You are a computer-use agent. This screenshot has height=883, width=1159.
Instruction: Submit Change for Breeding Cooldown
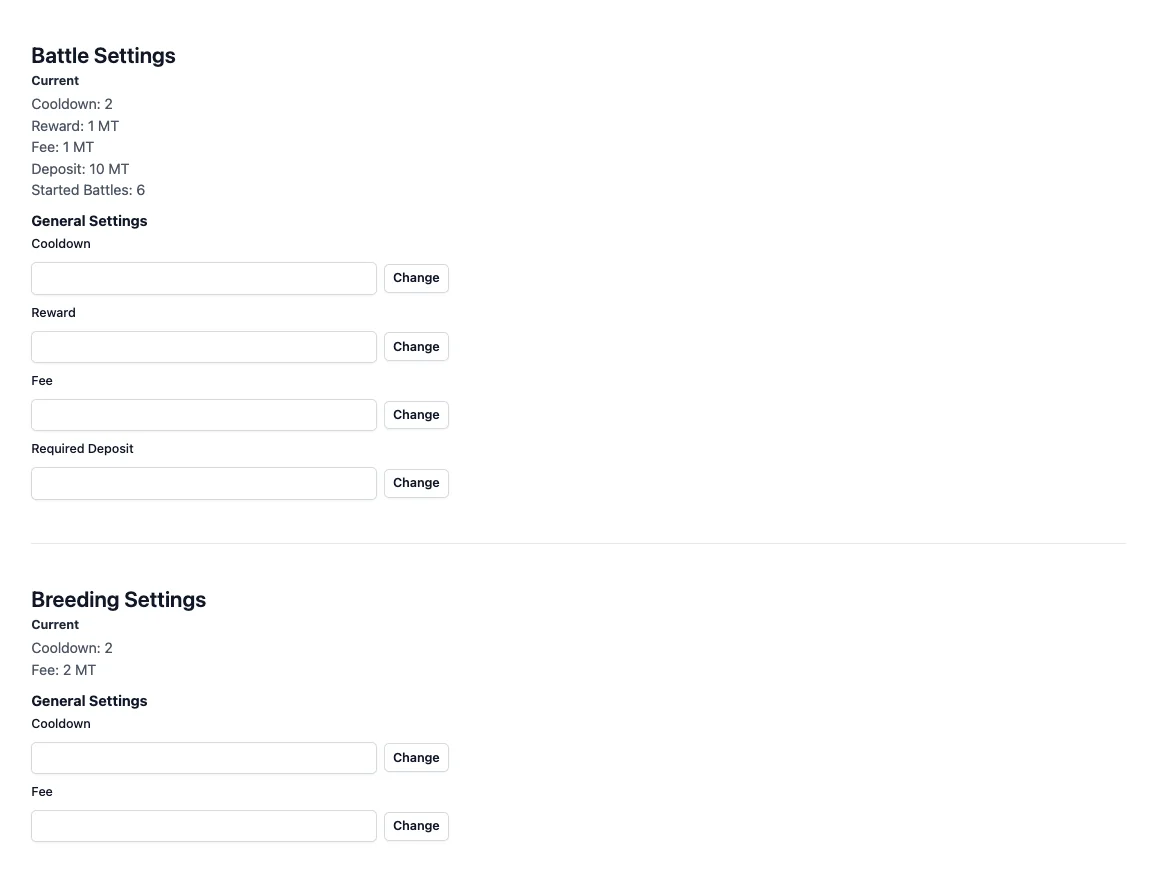(416, 758)
